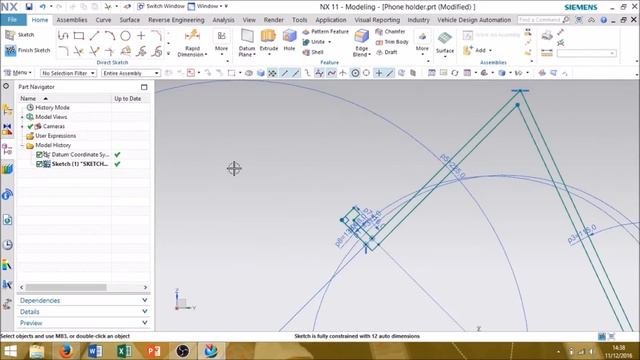Toggle the spline snap option

pos(331,73)
